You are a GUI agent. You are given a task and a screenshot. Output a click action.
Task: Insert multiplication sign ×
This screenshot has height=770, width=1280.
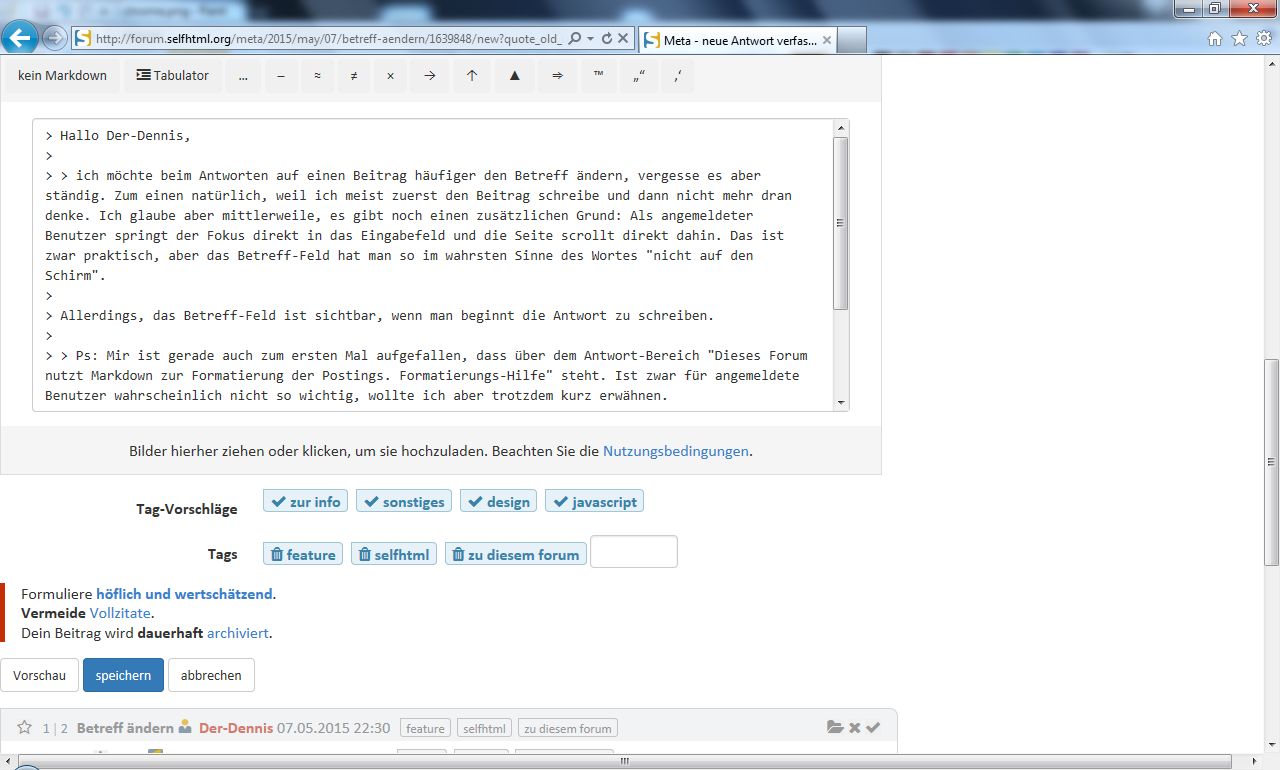(x=390, y=75)
